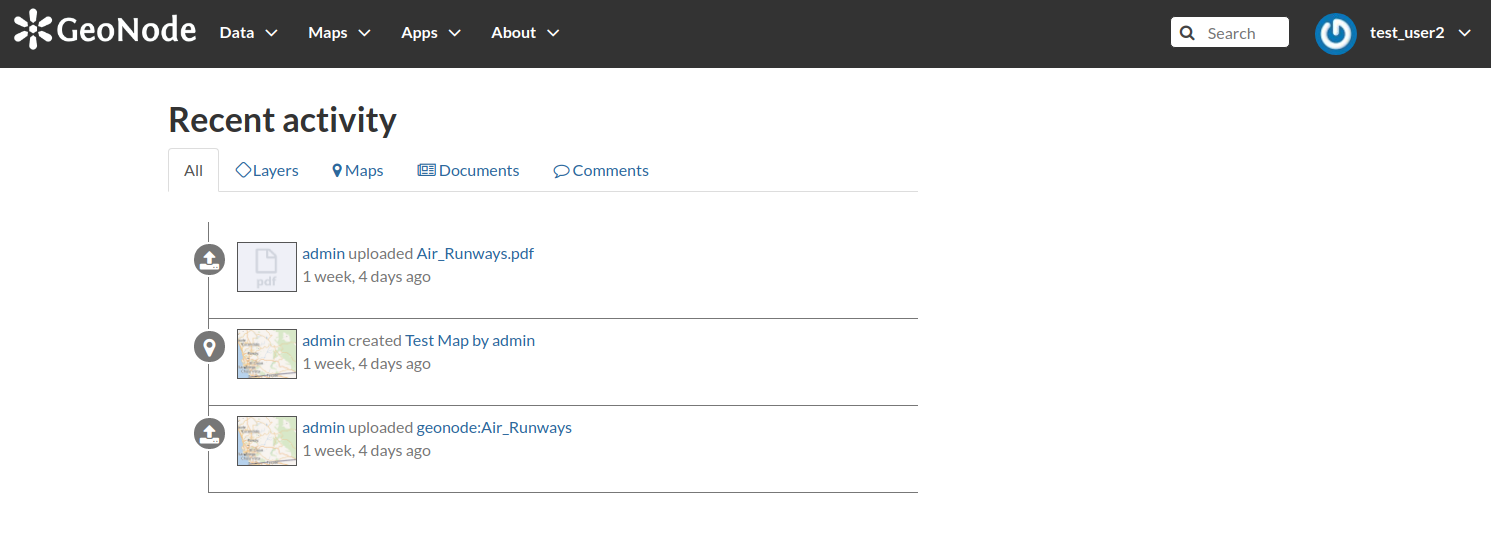Expand the Apps menu
This screenshot has height=554, width=1491.
[x=431, y=32]
